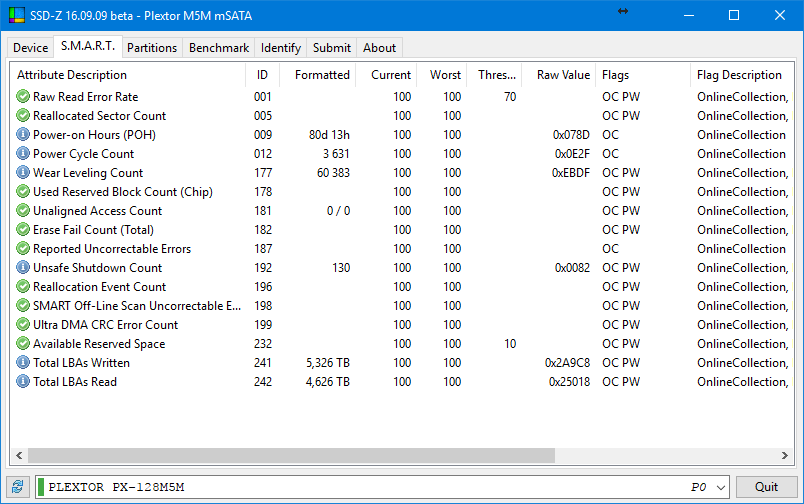Open the drive selection dropdown arrow
Viewport: 804px width, 504px height.
click(x=721, y=487)
